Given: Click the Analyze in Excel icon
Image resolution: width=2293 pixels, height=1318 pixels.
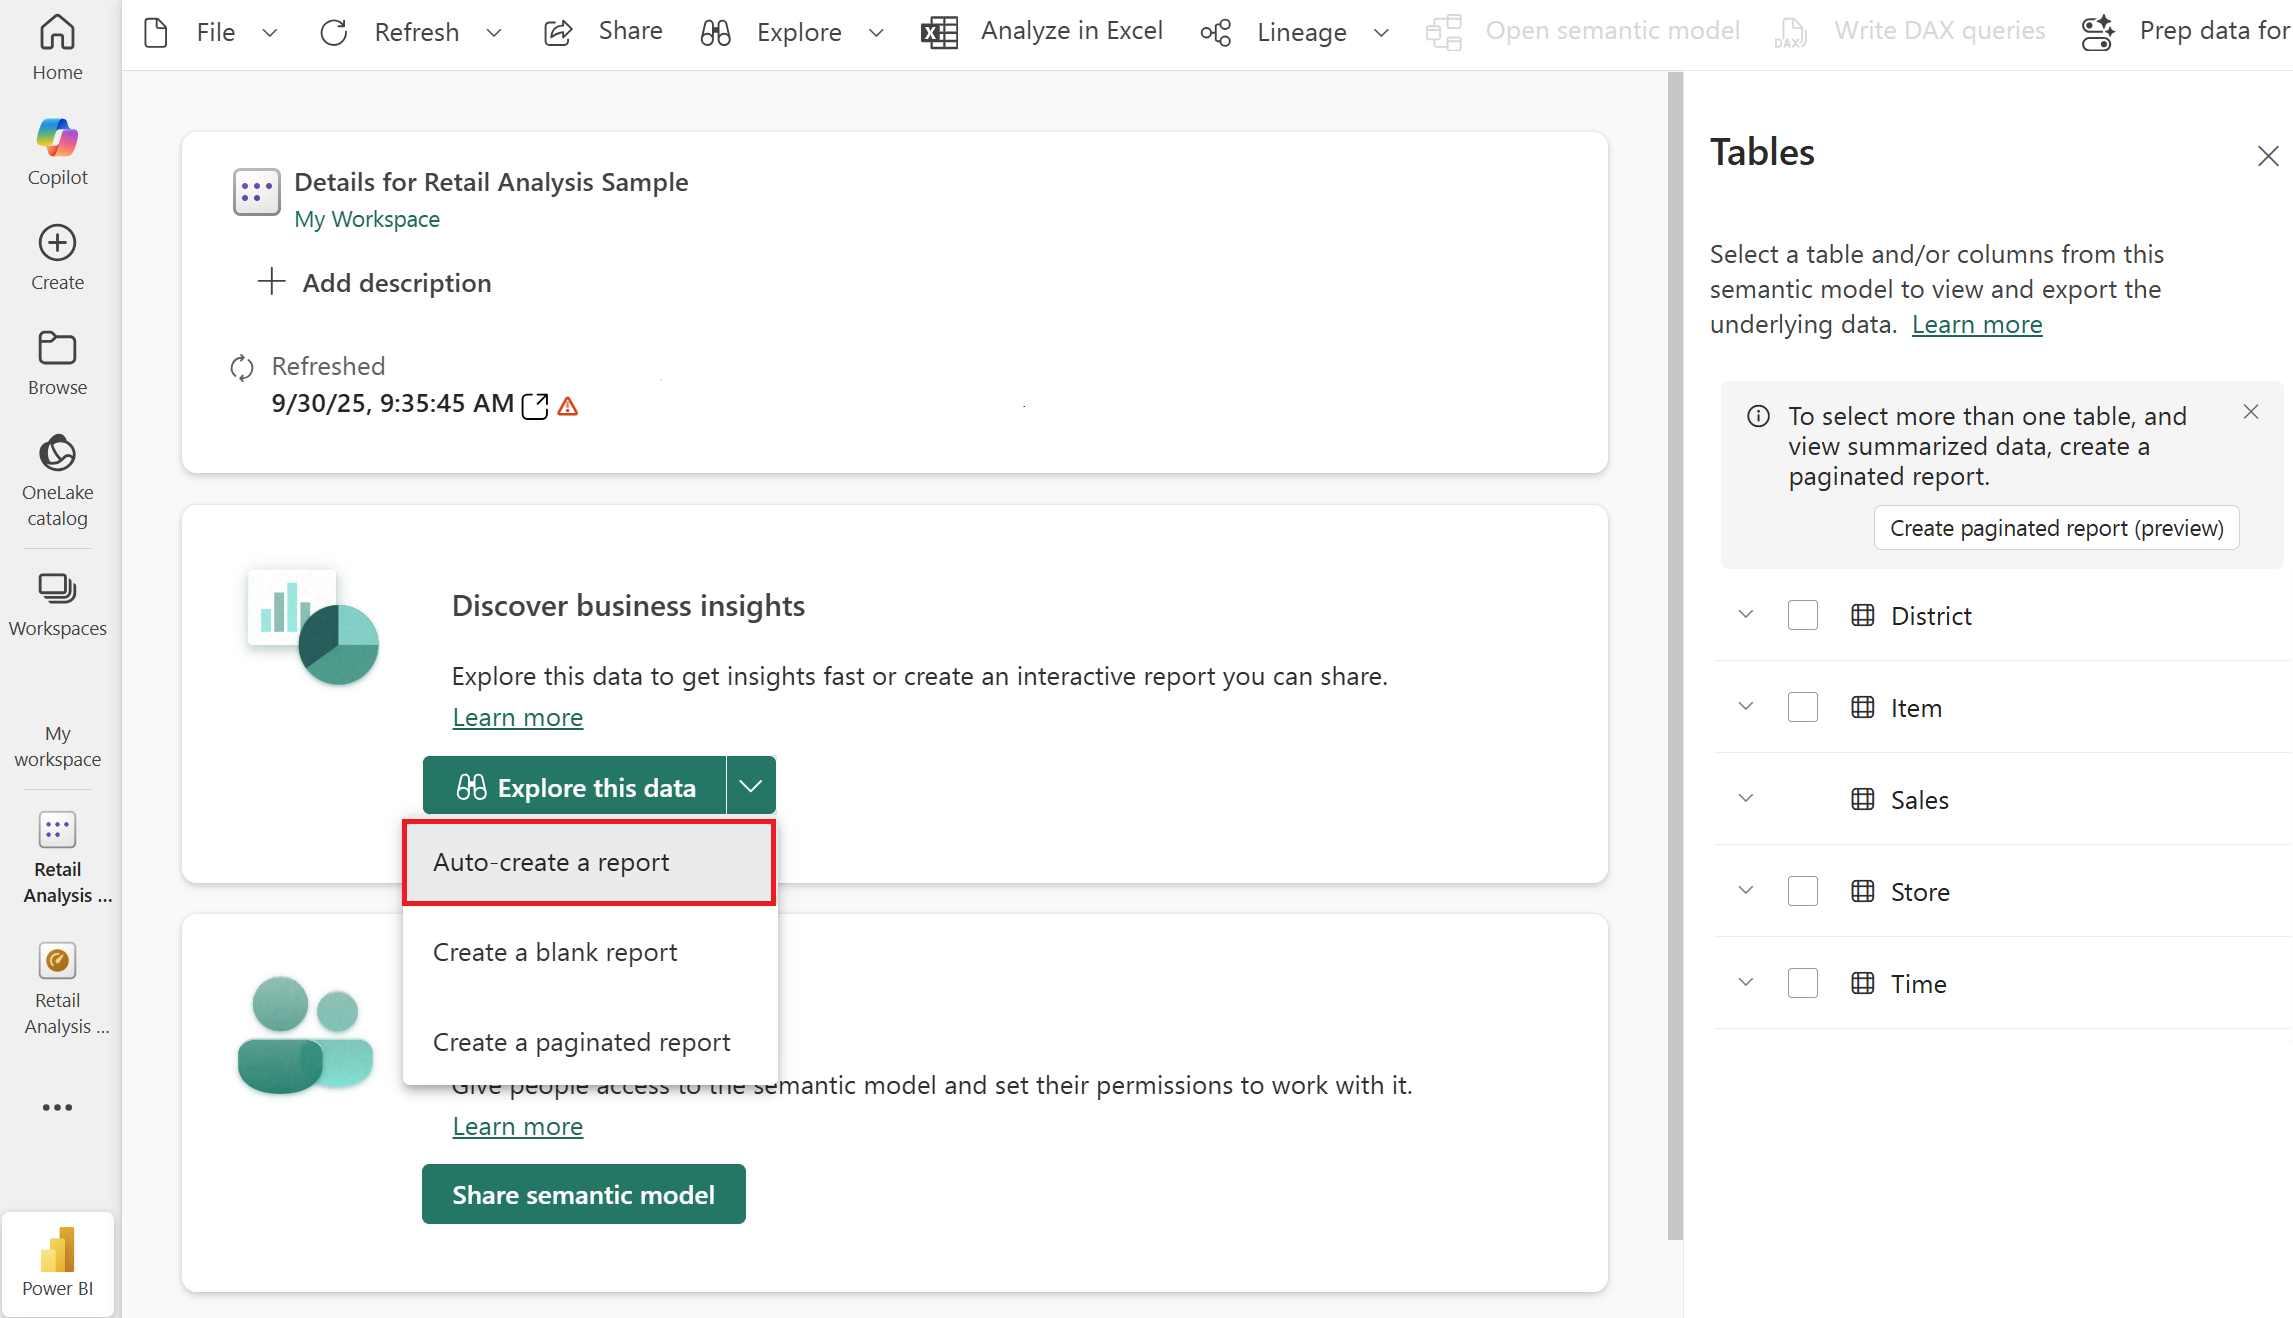Looking at the screenshot, I should 939,32.
